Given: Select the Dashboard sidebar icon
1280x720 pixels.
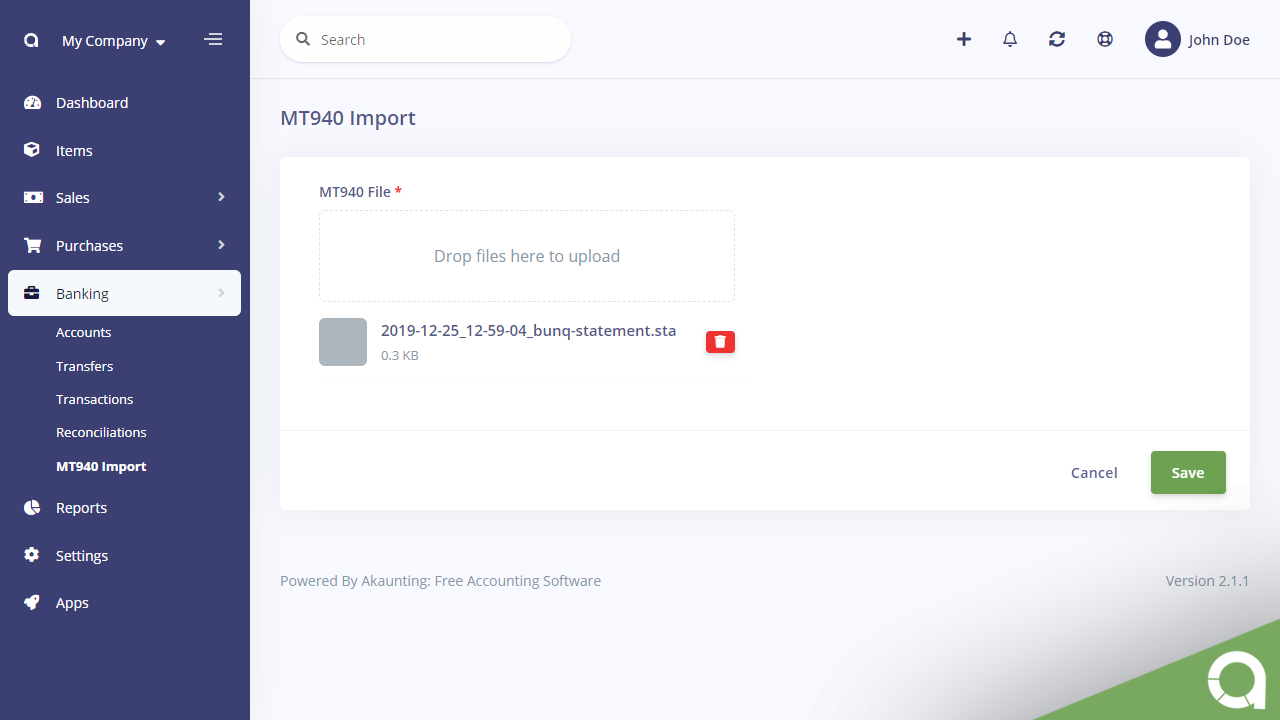Looking at the screenshot, I should coord(31,102).
